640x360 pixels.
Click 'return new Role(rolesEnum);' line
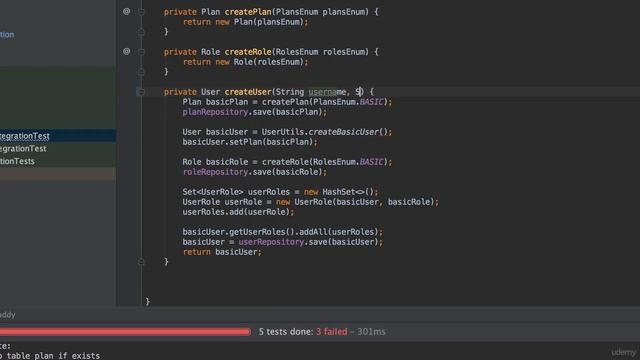[x=245, y=62]
